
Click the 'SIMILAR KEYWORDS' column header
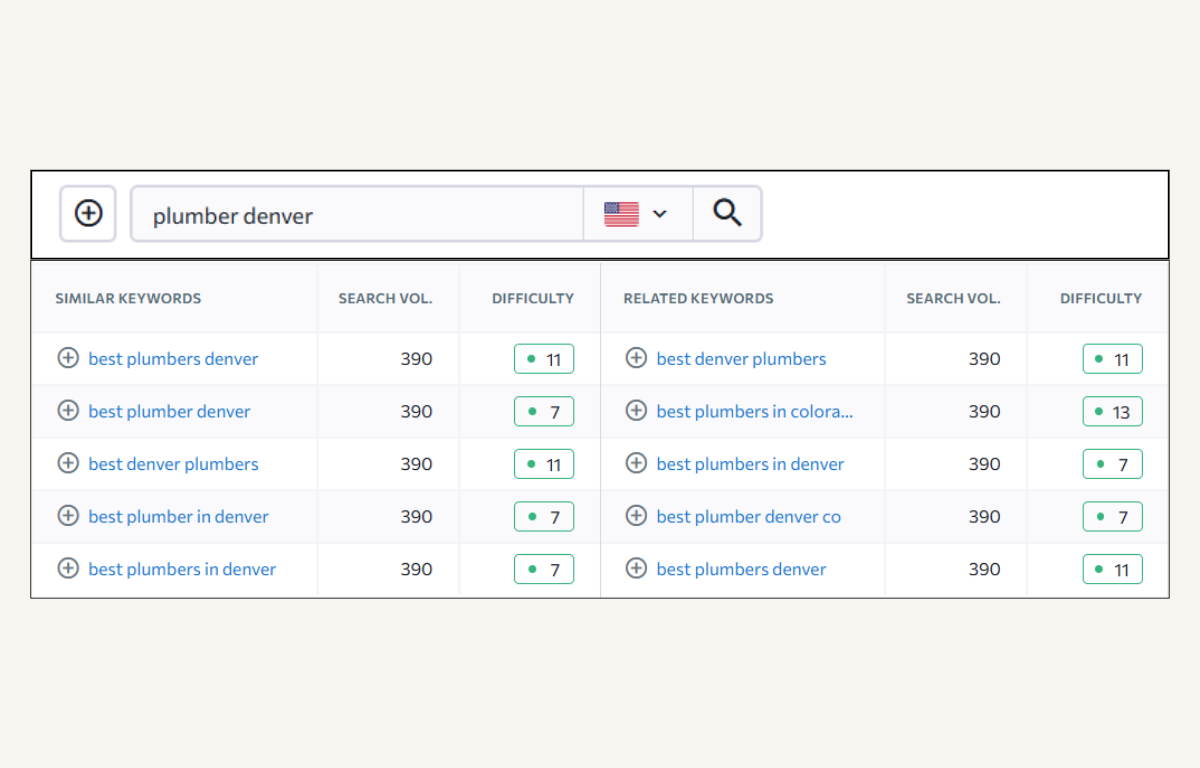coord(128,298)
